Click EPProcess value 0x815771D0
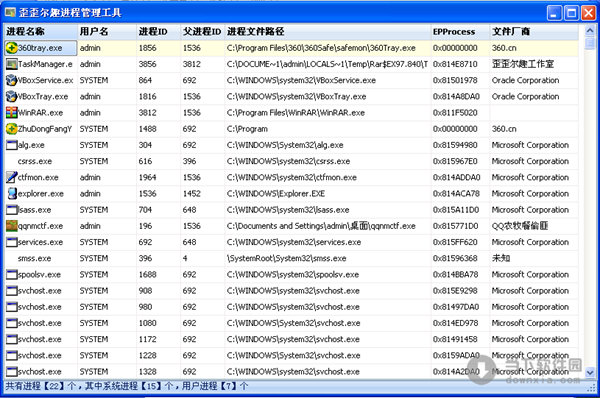Image resolution: width=600 pixels, height=398 pixels. point(455,226)
